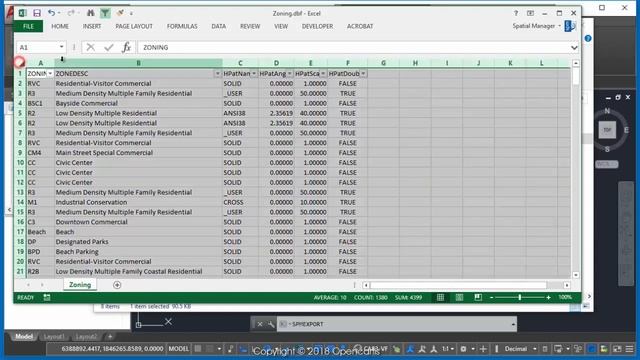Open AutoCAD status bar customization menu
Screen dimensions: 640x360
click(x=630, y=349)
